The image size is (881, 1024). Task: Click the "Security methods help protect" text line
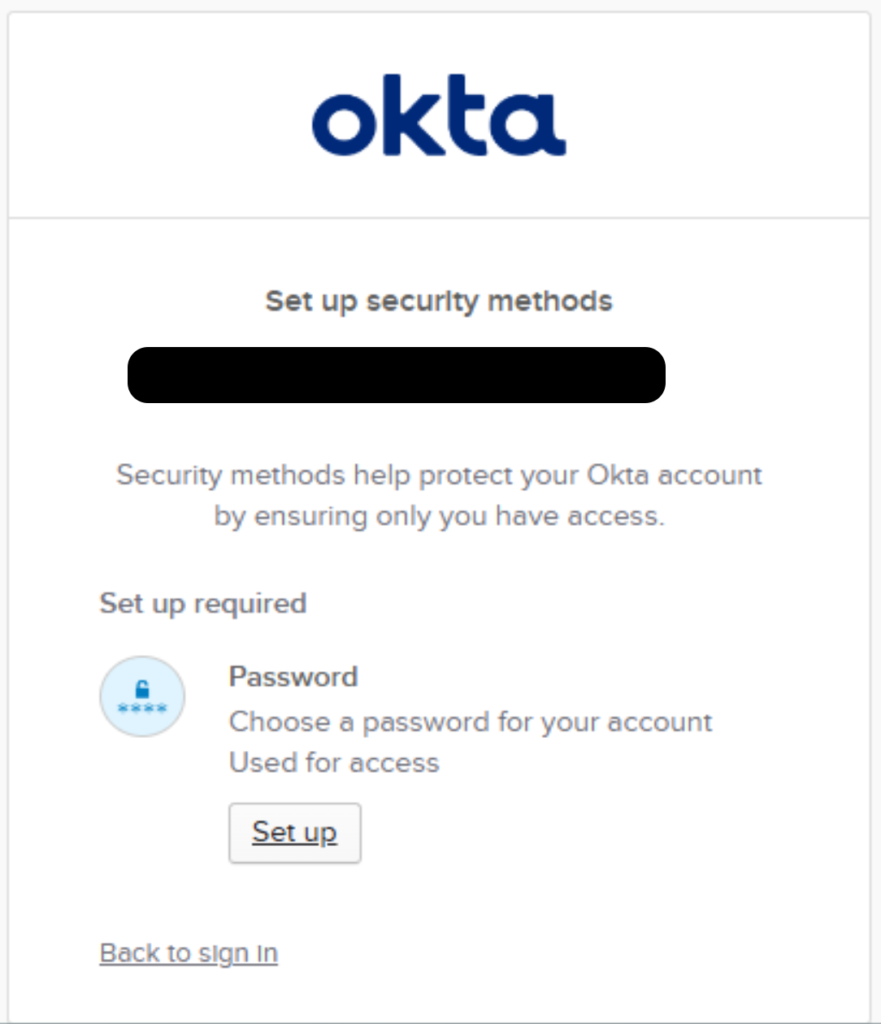point(439,474)
